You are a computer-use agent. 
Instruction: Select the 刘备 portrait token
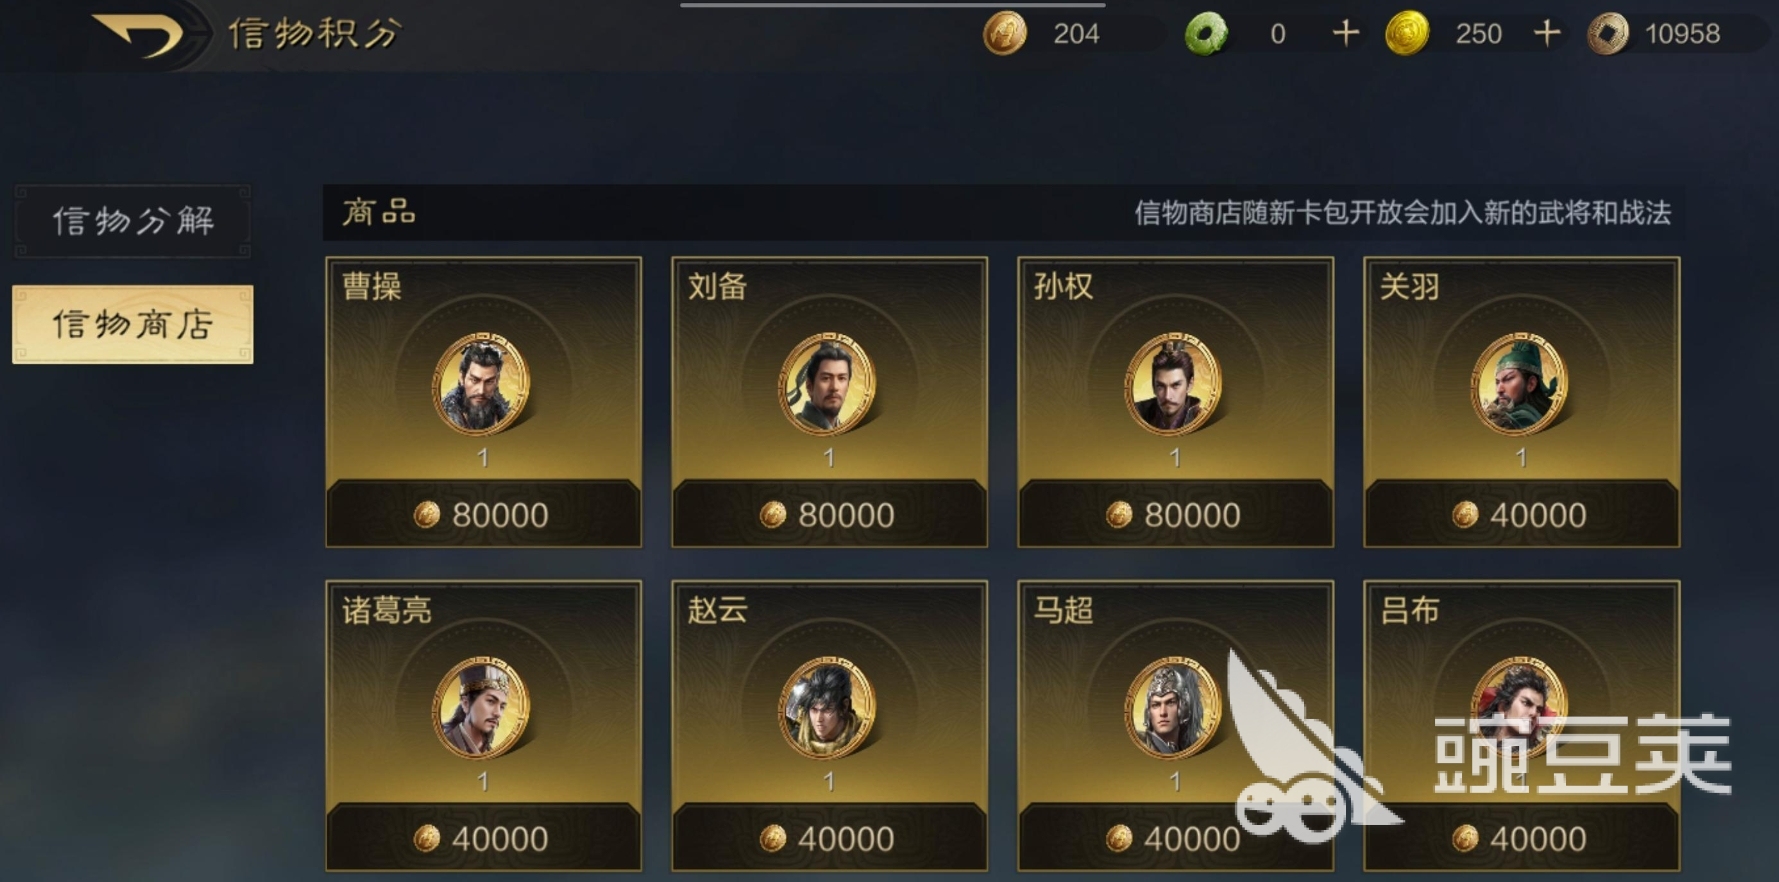(x=828, y=383)
